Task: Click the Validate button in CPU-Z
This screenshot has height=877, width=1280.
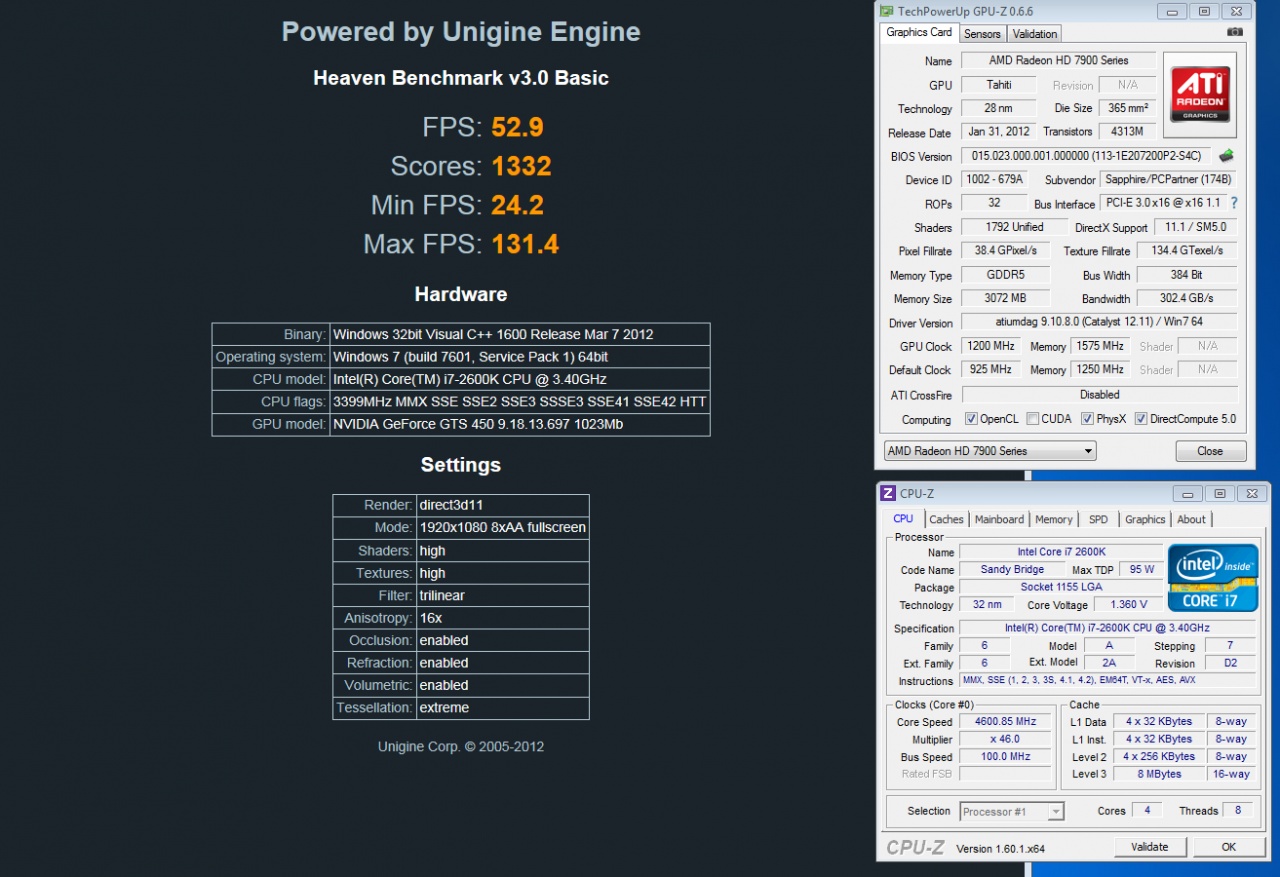Action: [x=1149, y=847]
